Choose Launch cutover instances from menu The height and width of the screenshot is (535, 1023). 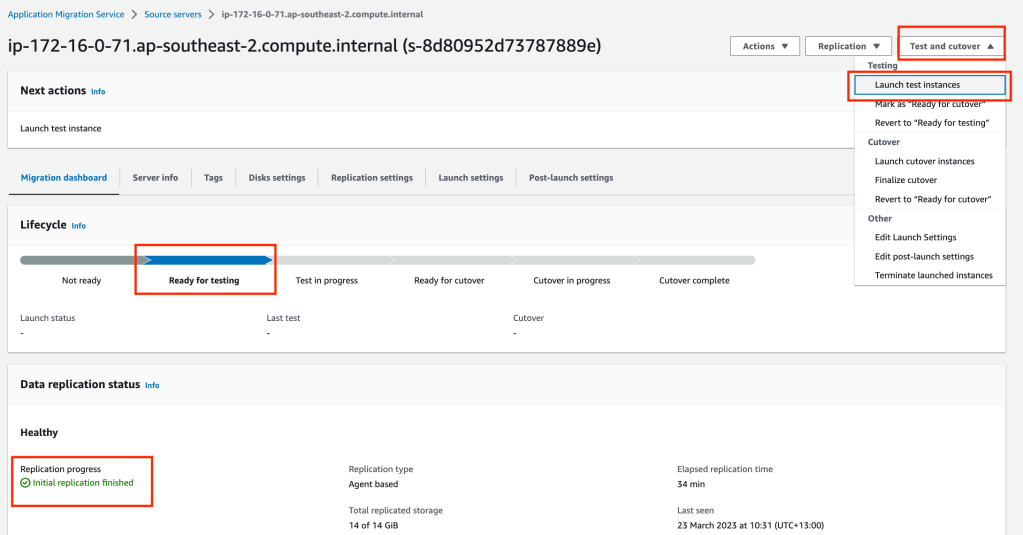(x=924, y=161)
